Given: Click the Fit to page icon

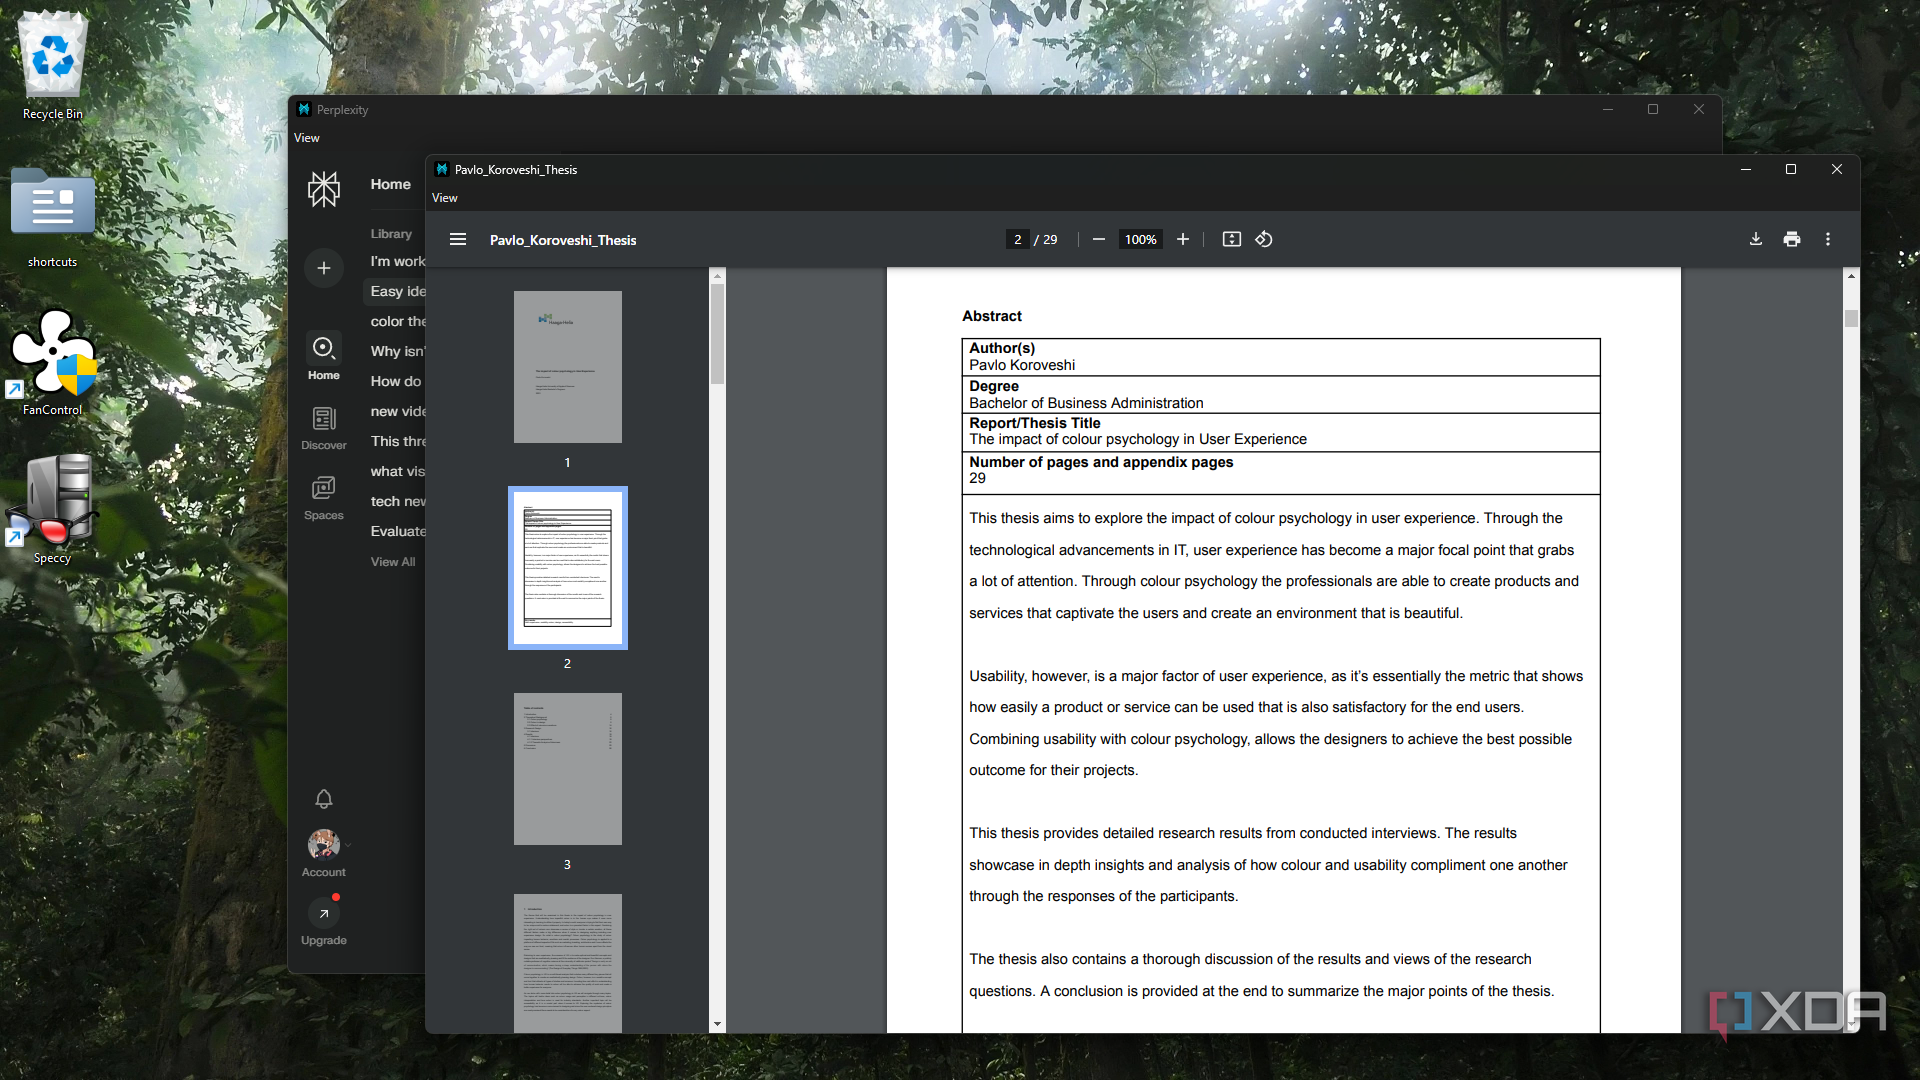Looking at the screenshot, I should pos(1232,240).
